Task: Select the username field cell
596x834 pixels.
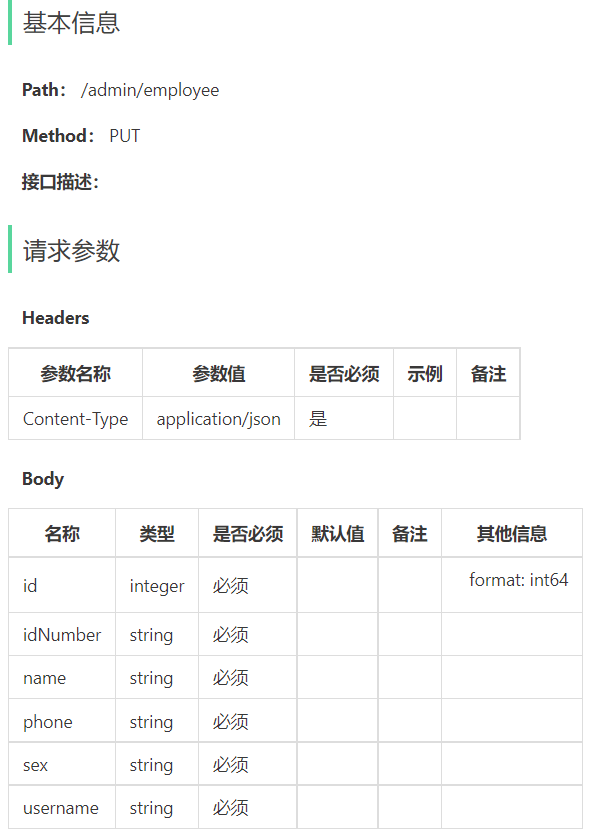Action: click(62, 807)
